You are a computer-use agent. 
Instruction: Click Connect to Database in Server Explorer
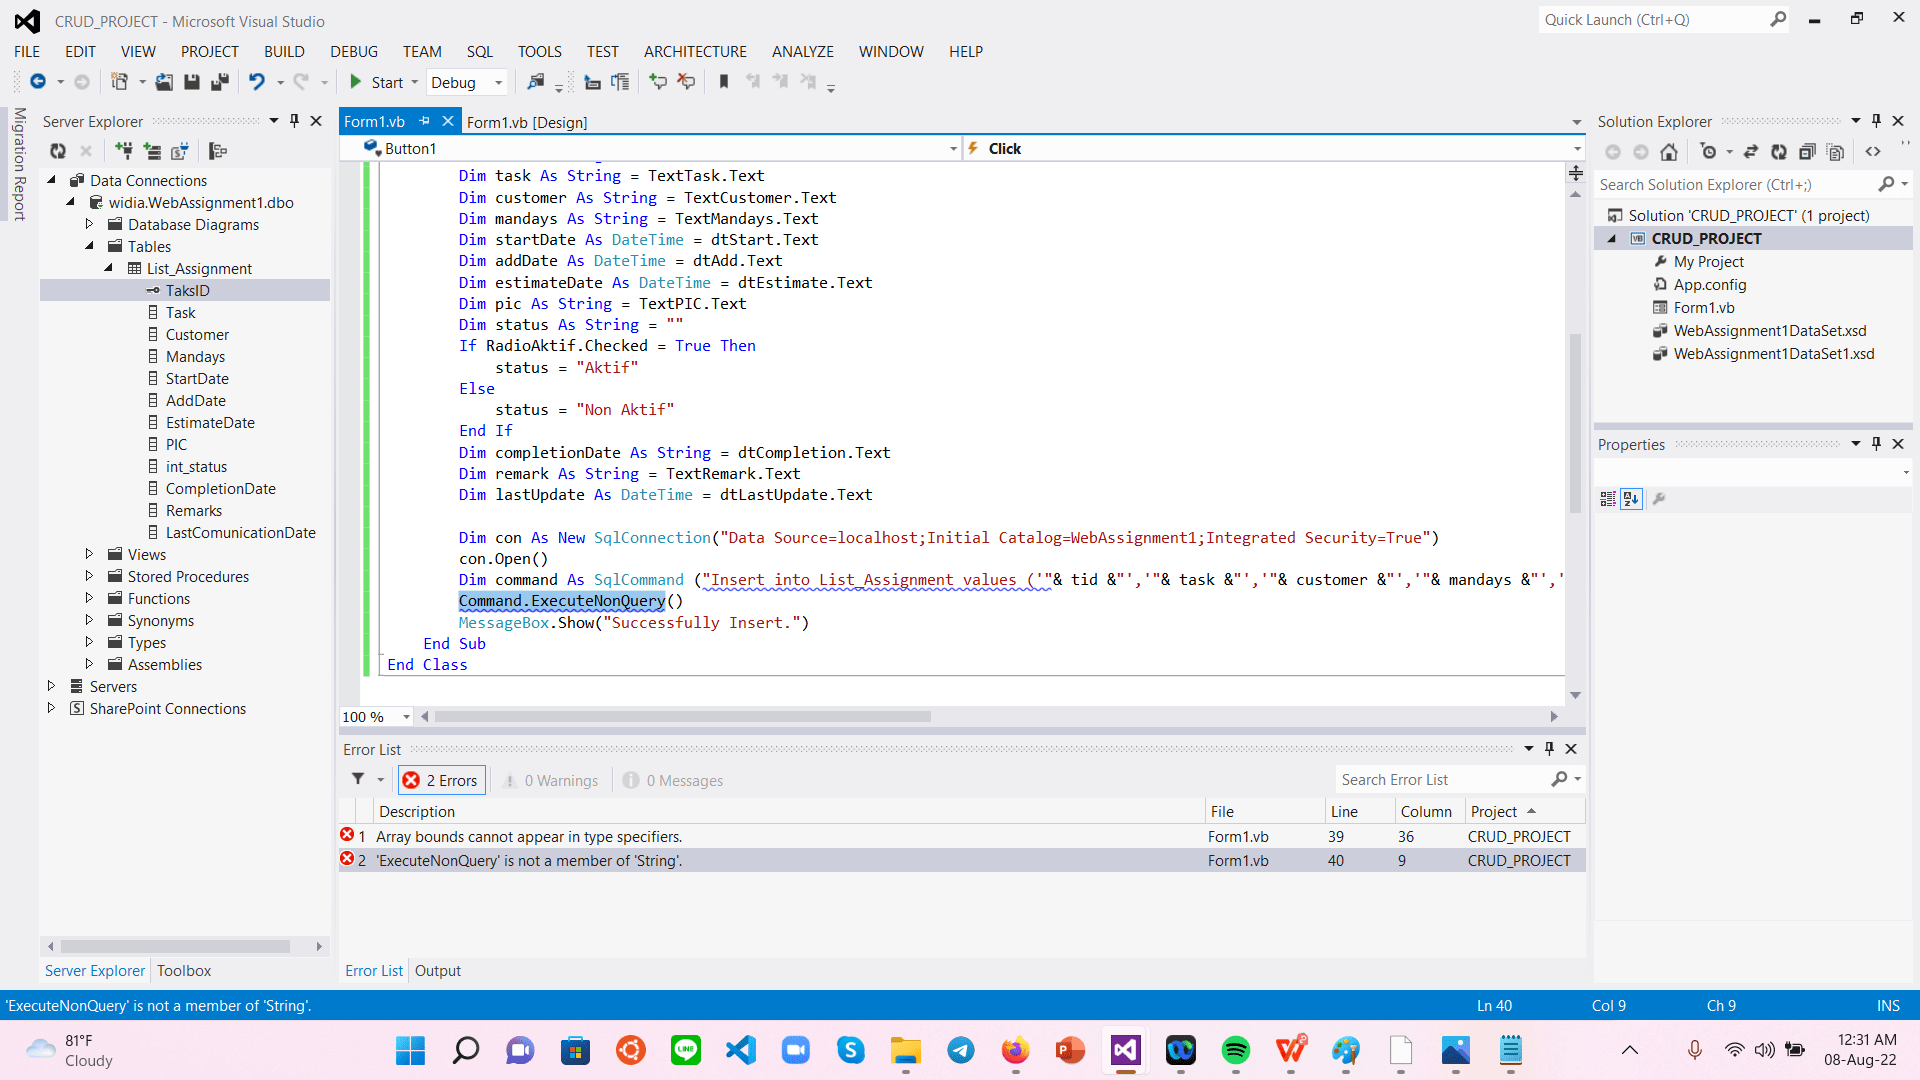124,151
